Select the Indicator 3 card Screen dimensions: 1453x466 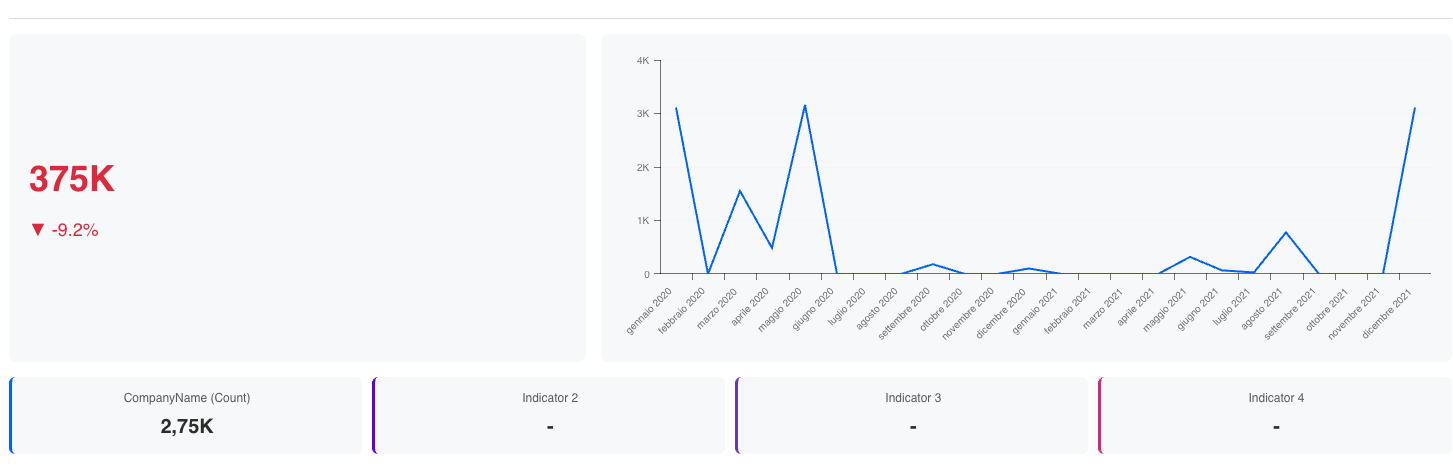coord(912,415)
